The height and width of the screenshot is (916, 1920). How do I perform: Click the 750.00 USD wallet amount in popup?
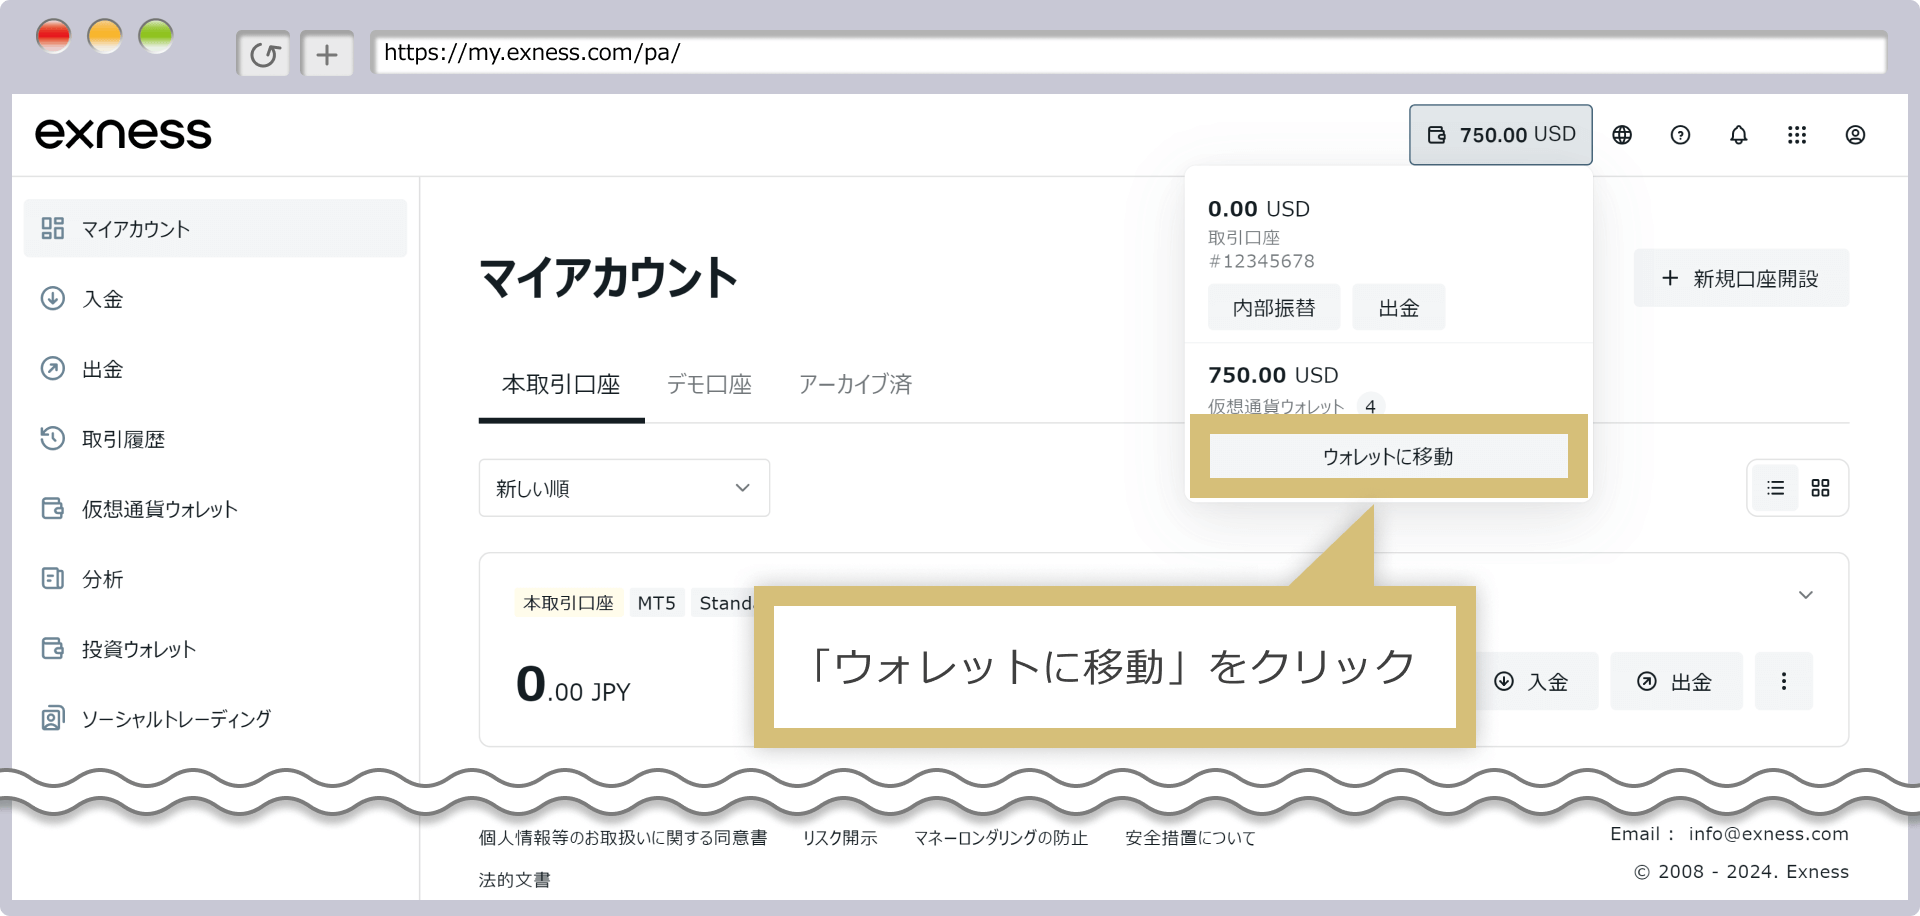(1273, 375)
